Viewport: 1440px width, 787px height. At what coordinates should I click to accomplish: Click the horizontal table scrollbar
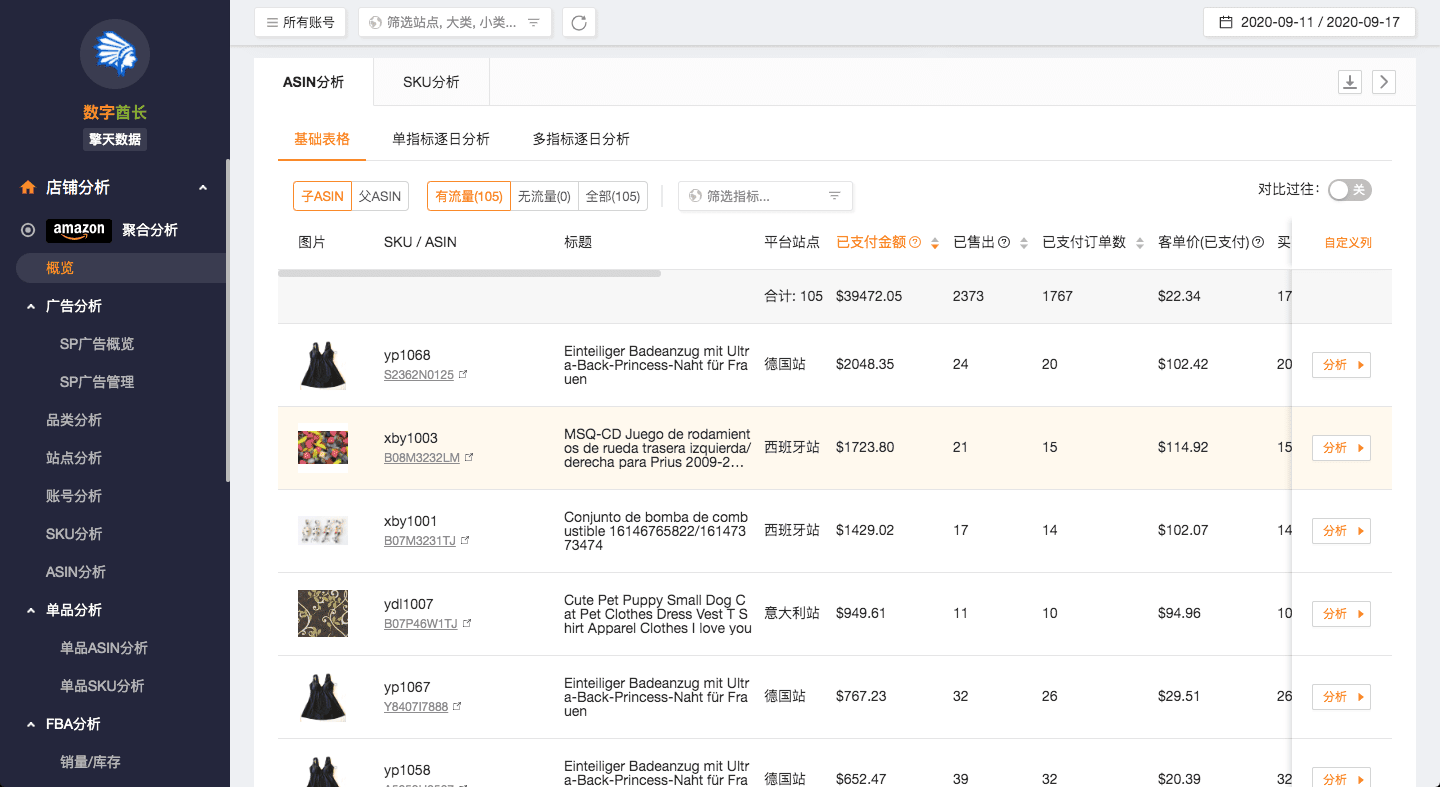[469, 273]
